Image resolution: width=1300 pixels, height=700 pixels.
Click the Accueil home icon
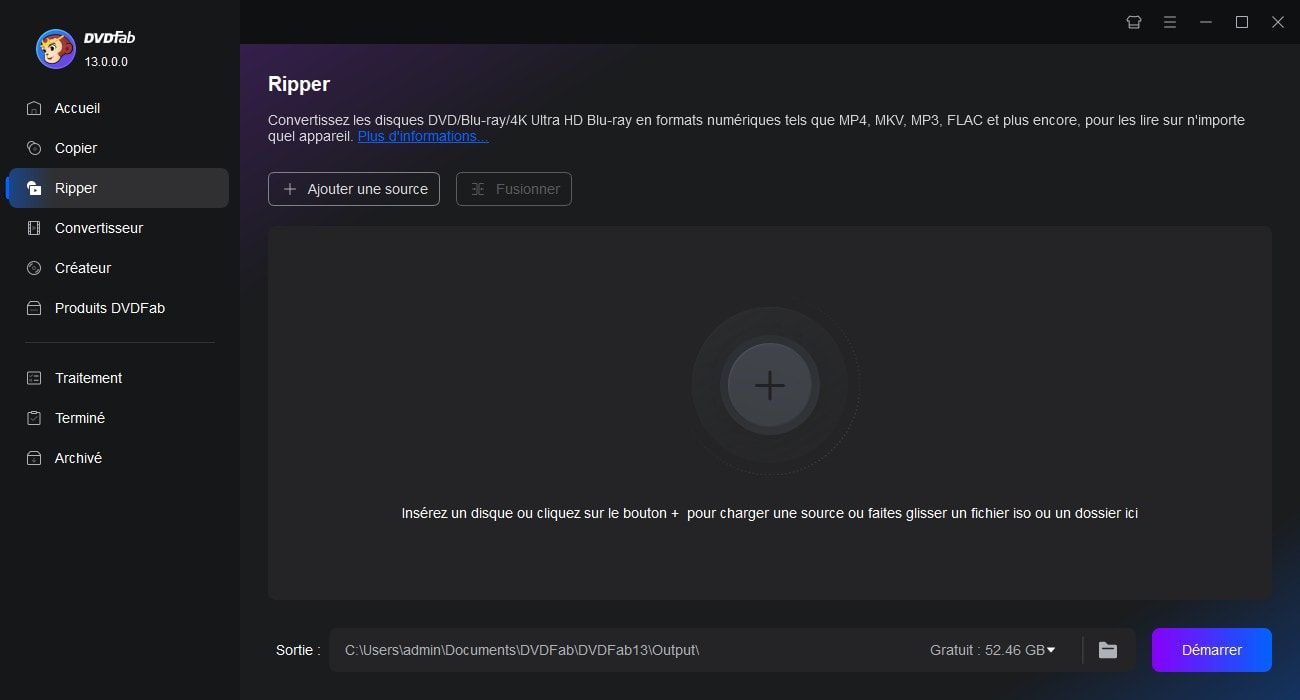tap(34, 108)
